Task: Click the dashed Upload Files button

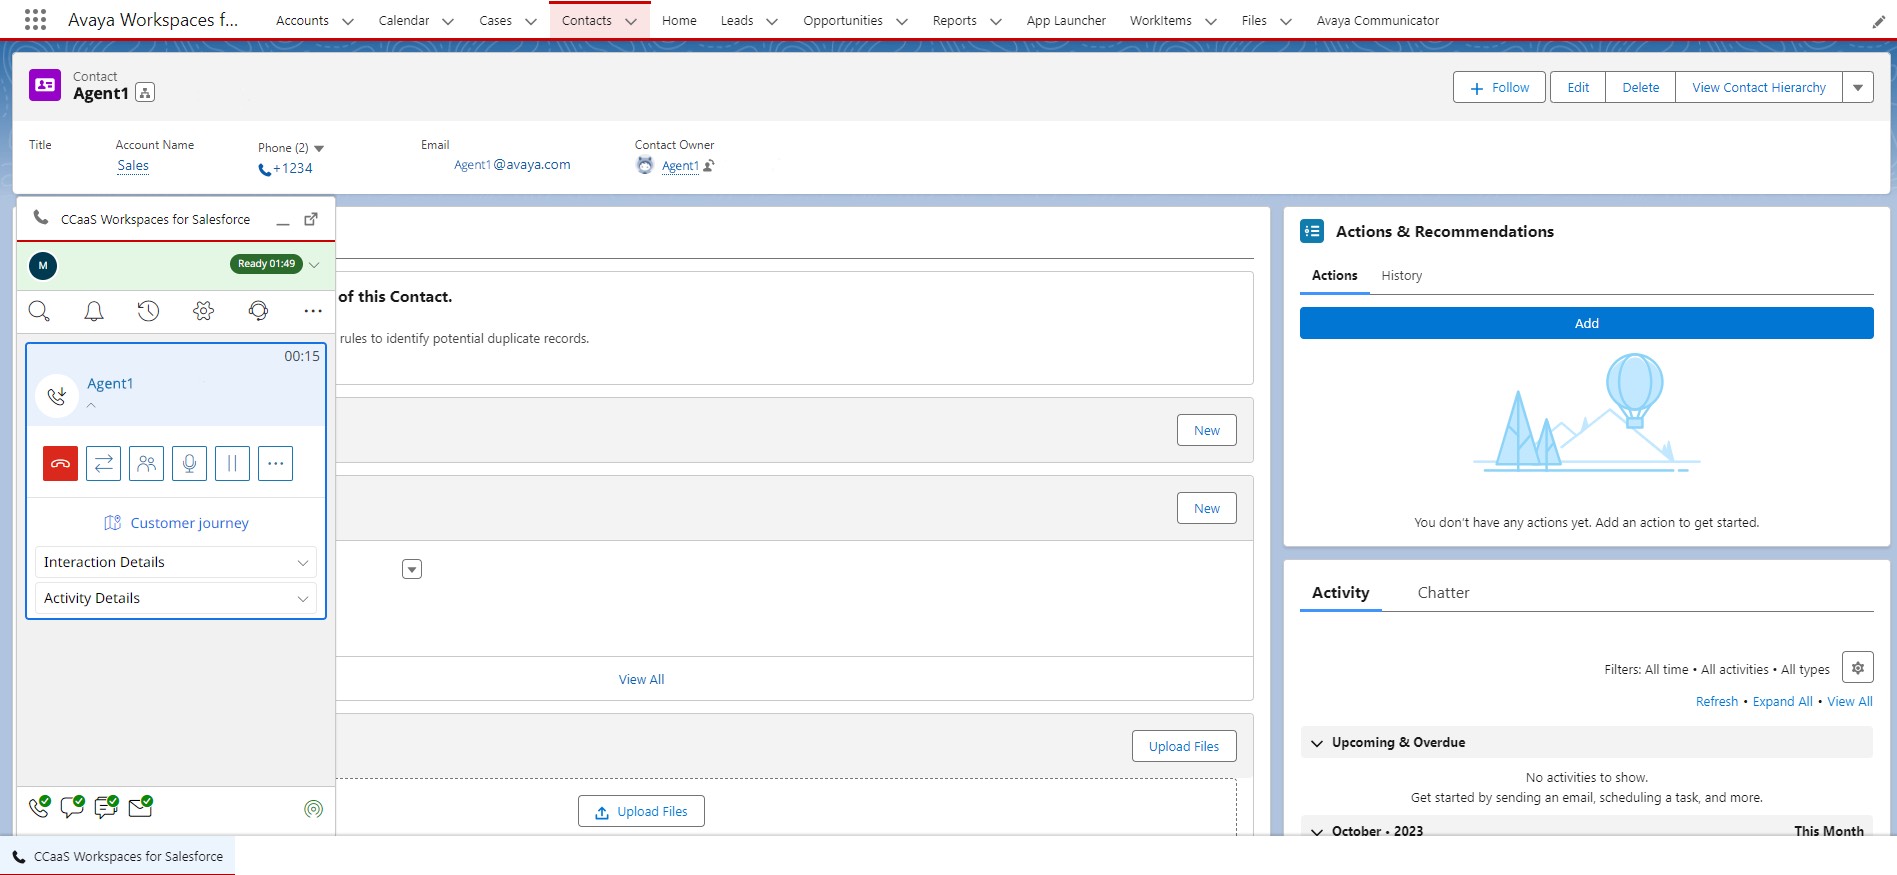Action: (x=641, y=811)
